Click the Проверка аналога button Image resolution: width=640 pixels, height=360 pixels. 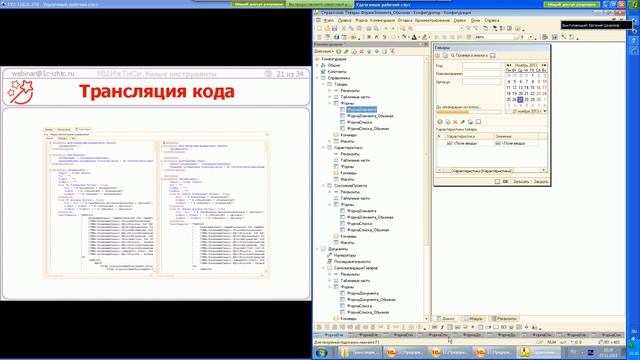[x=469, y=56]
